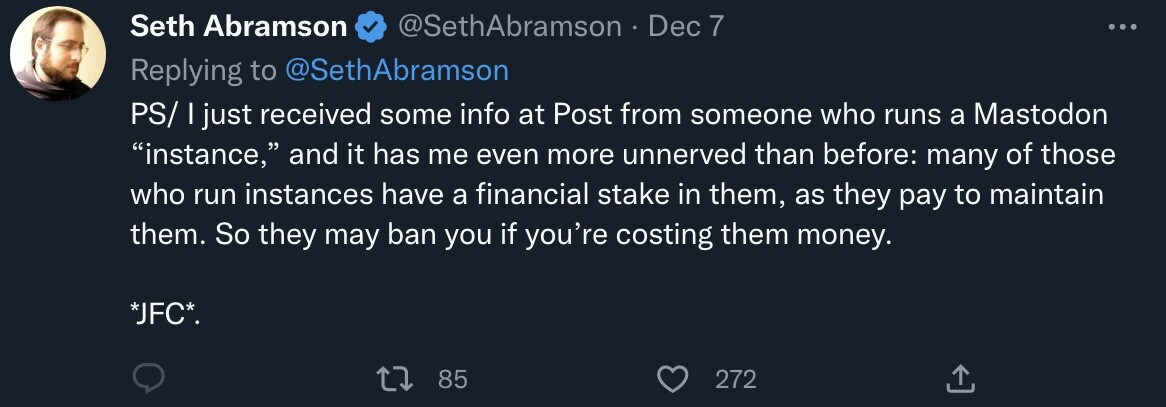Share the tweet using the upload arrow icon
This screenshot has width=1166, height=407.
pyautogui.click(x=959, y=378)
